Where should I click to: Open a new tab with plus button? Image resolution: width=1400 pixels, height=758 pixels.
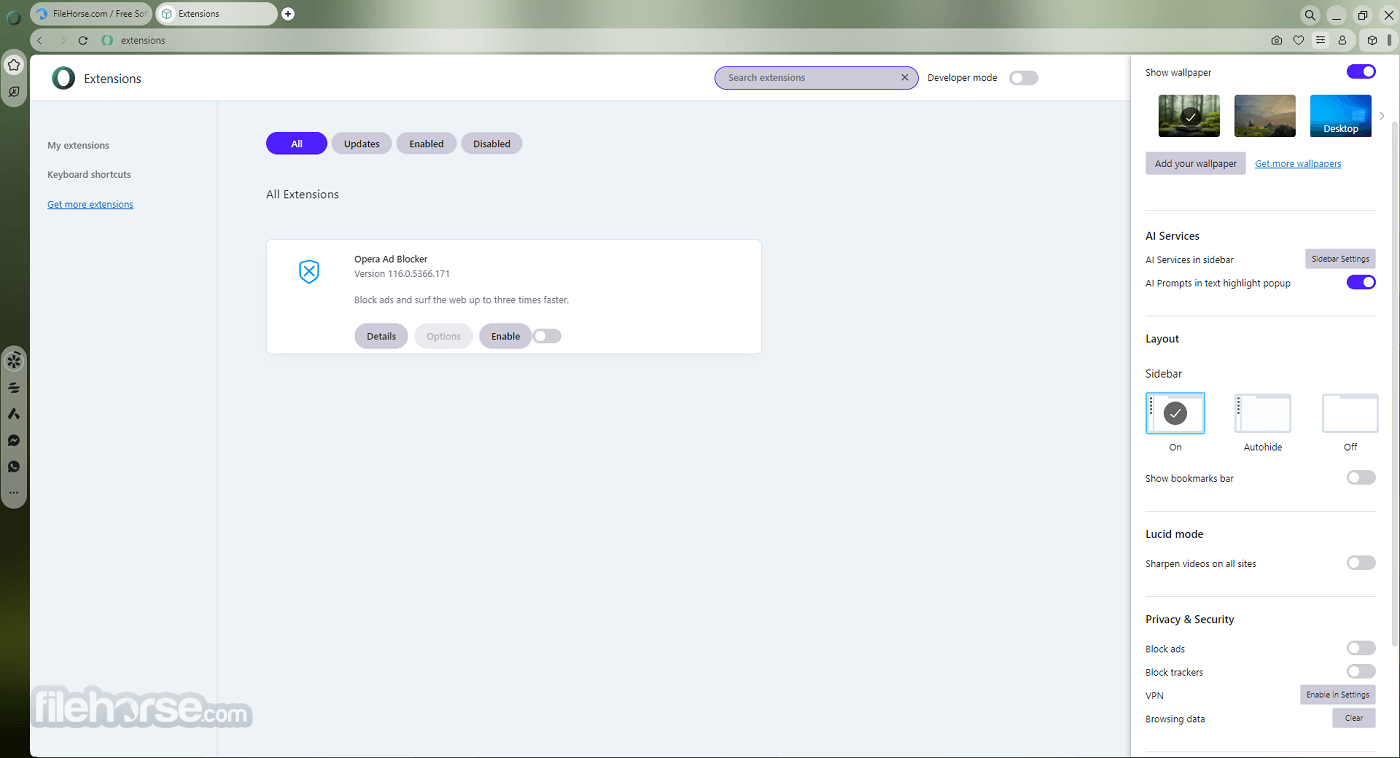point(288,14)
